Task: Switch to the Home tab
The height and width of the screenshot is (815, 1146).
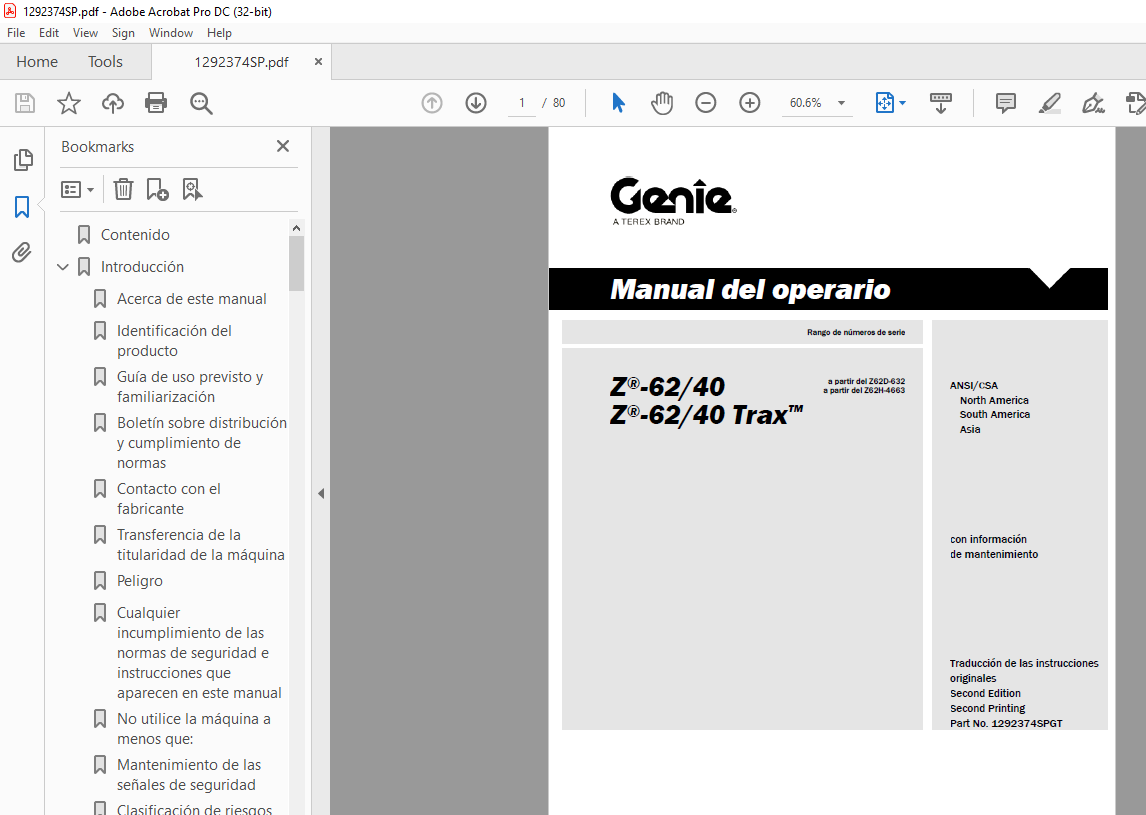Action: point(37,62)
